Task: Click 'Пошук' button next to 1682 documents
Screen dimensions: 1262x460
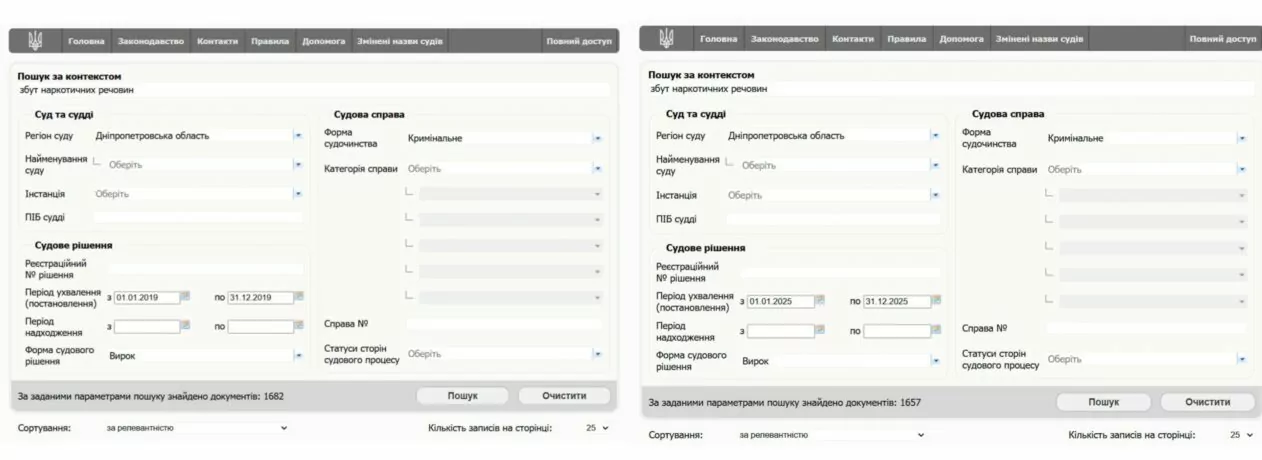Action: (x=462, y=396)
